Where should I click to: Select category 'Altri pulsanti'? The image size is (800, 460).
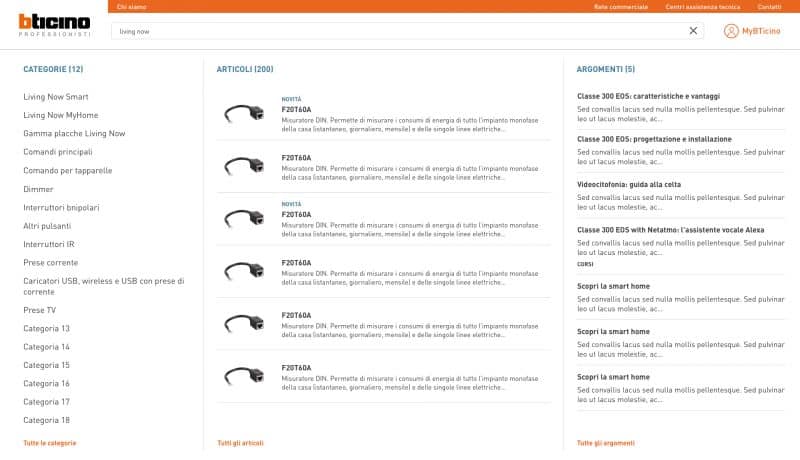47,226
